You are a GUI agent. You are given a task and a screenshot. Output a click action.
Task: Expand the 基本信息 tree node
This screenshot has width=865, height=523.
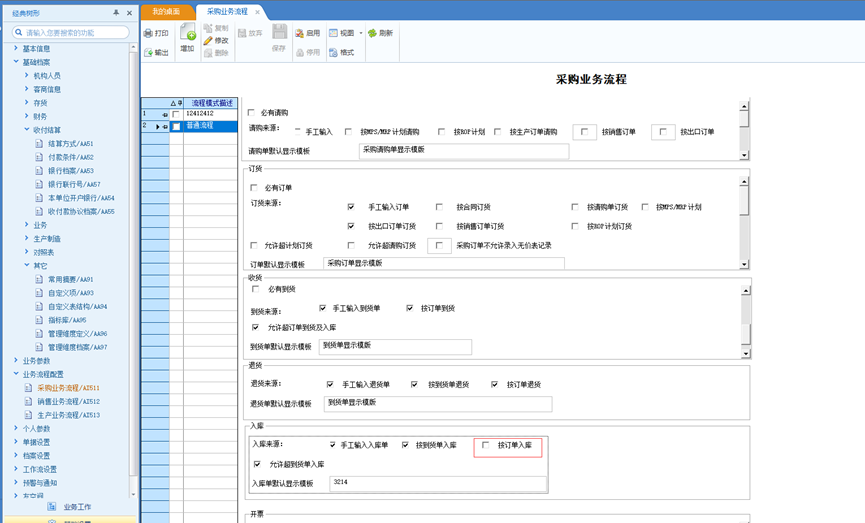point(16,49)
